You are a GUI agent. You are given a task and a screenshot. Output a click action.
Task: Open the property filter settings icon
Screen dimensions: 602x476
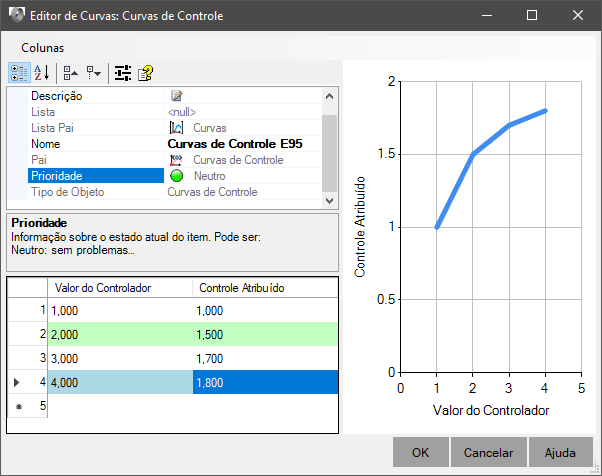click(x=123, y=73)
